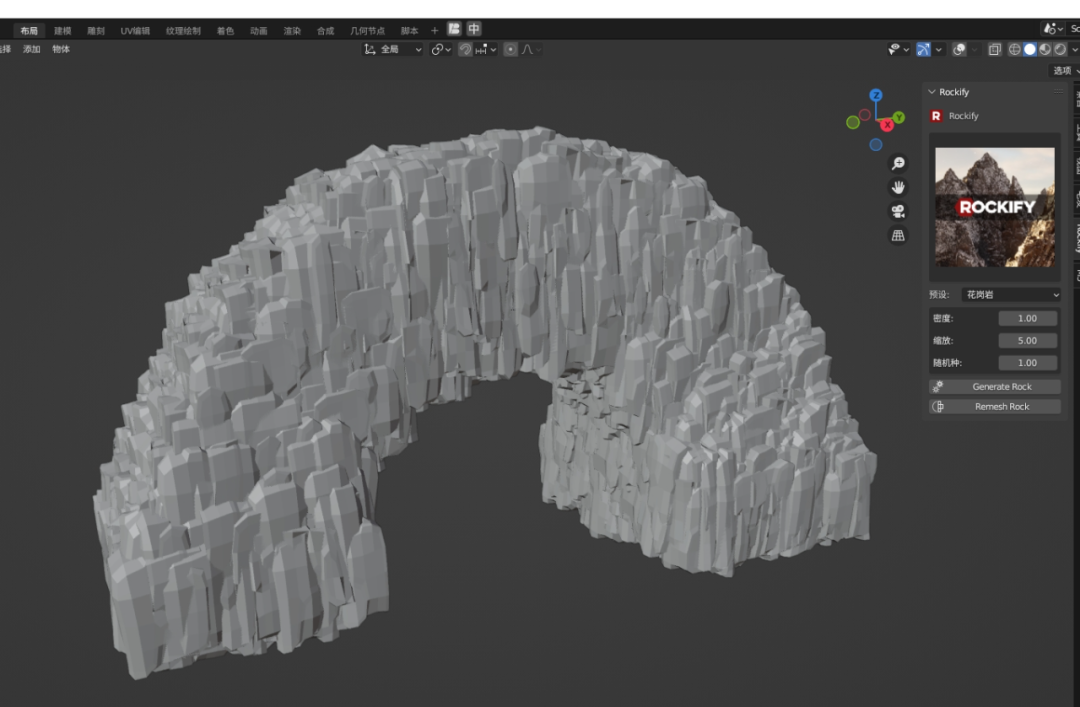This screenshot has width=1080, height=707.
Task: Open the 花岗岩 preset dropdown
Action: 1010,295
